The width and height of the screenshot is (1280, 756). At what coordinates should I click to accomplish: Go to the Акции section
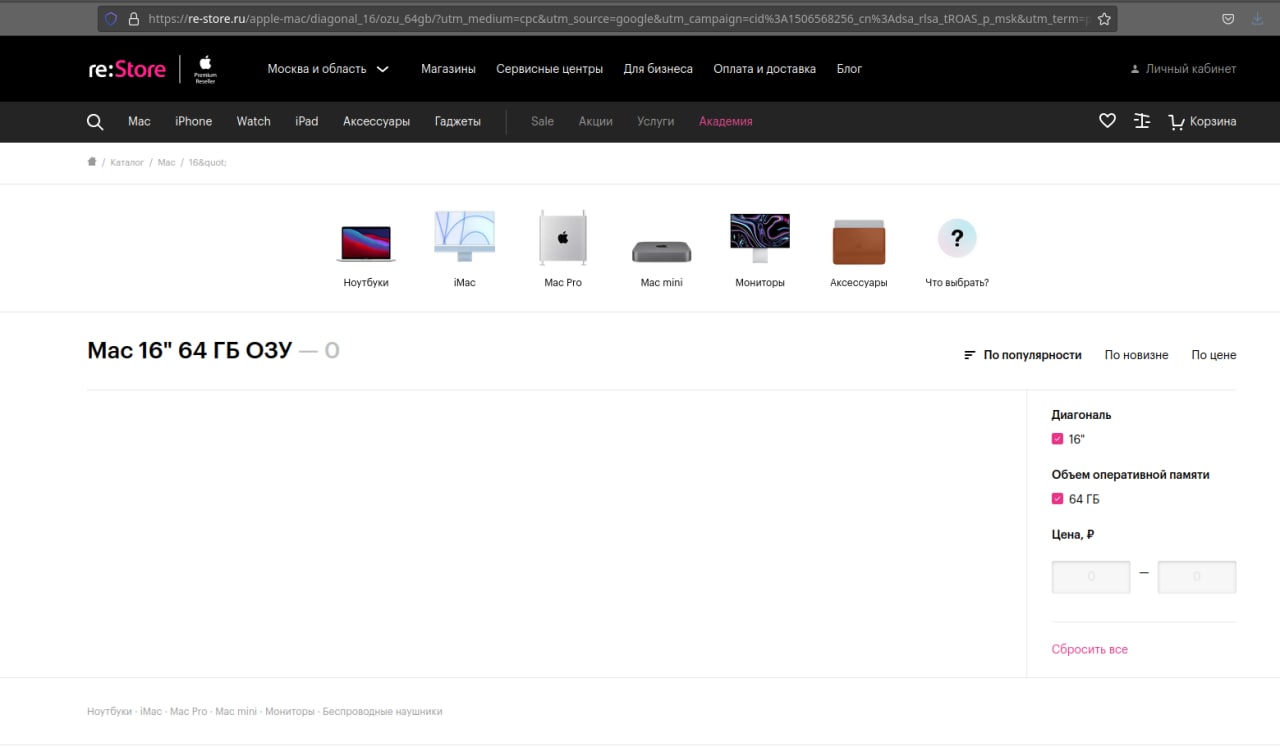click(595, 121)
